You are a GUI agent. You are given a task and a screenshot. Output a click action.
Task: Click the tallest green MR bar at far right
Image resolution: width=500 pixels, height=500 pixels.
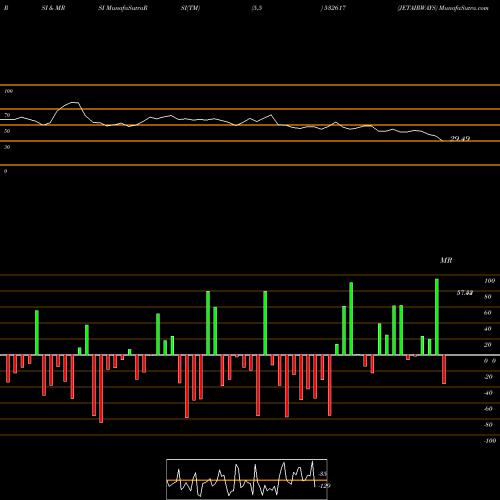point(437,317)
